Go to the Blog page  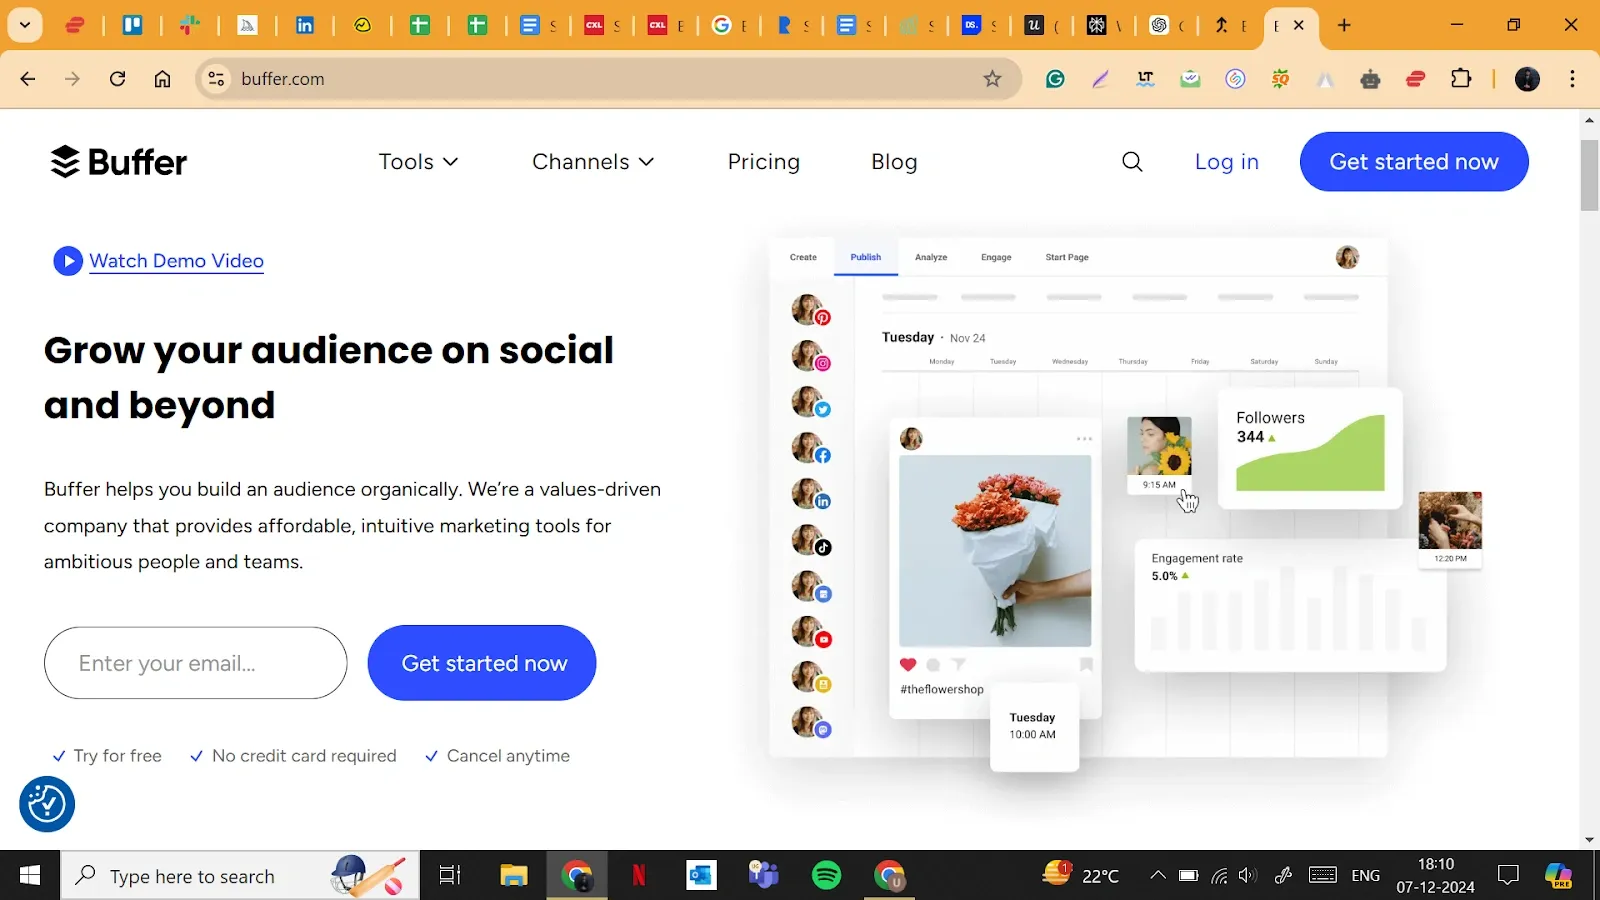894,162
